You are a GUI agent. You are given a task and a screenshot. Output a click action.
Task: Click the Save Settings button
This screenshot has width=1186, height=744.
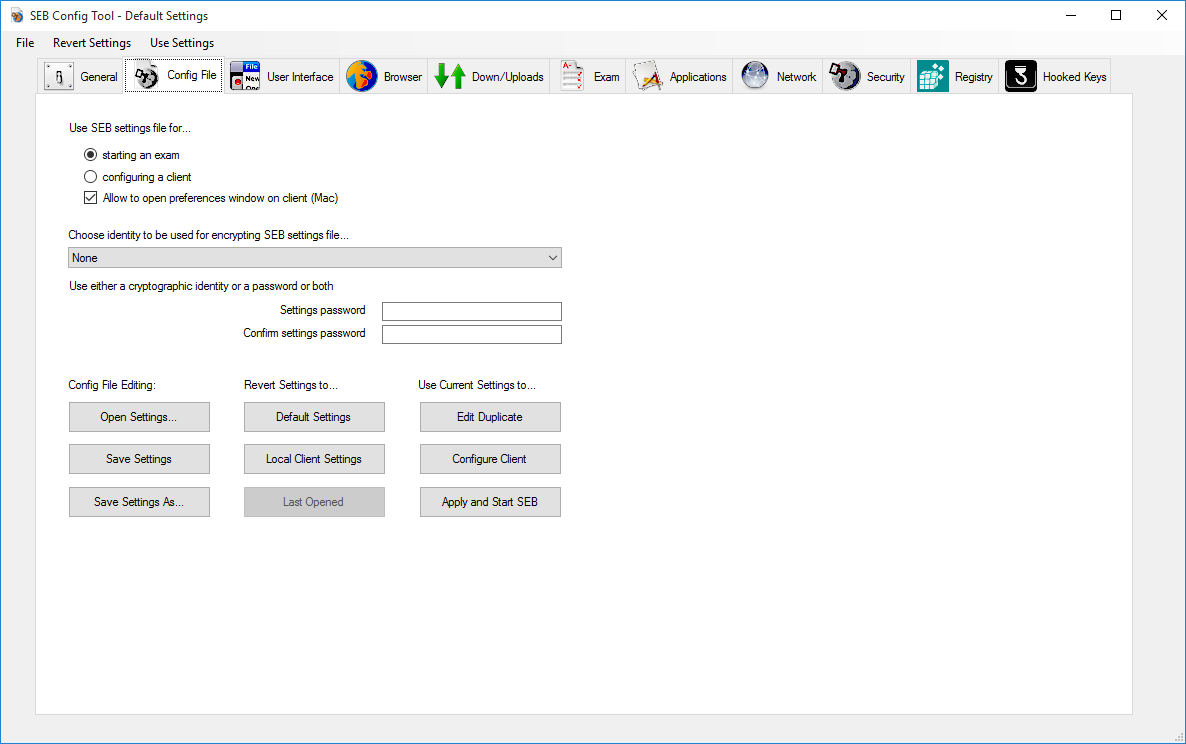139,459
